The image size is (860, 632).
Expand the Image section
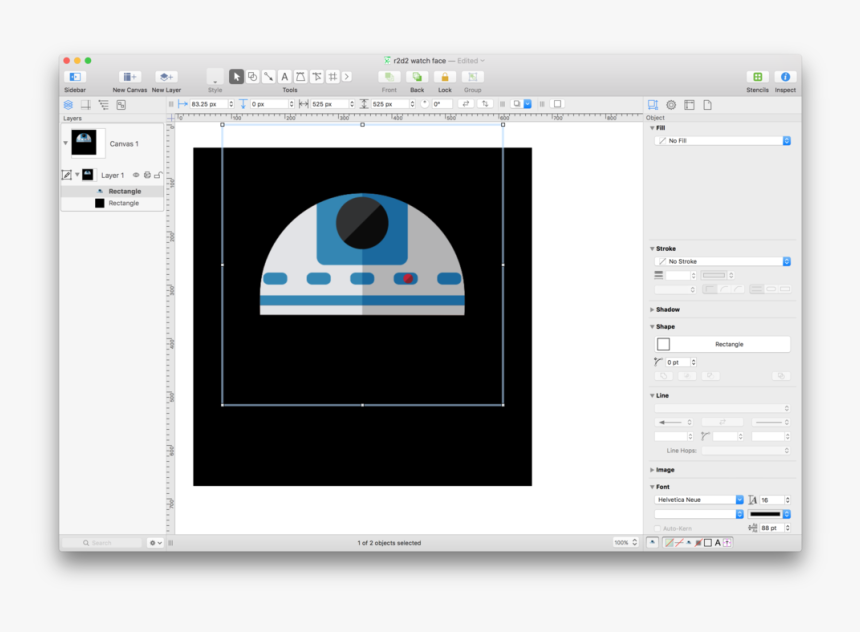click(652, 470)
